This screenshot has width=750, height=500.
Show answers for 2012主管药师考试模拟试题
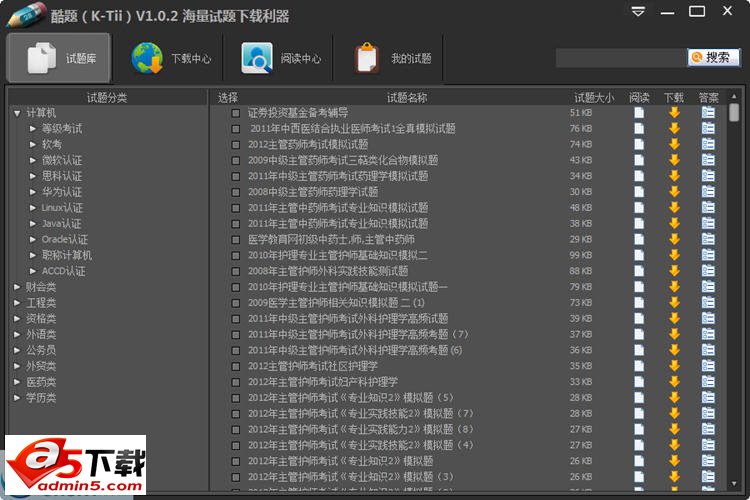click(x=708, y=144)
